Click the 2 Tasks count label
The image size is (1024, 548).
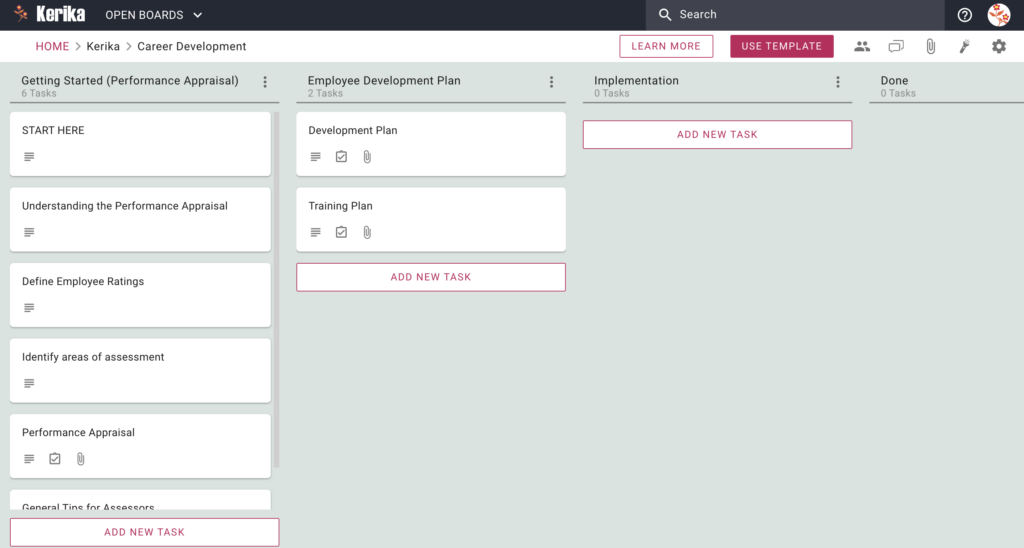[x=325, y=93]
